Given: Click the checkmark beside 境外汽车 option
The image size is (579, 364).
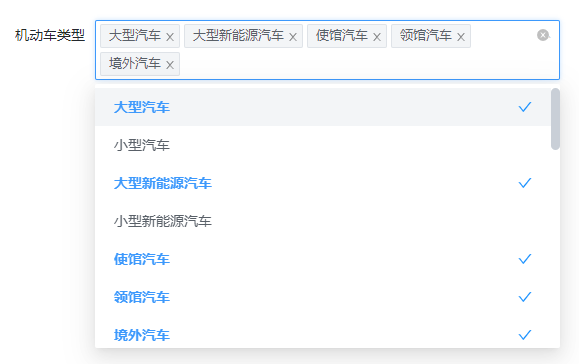Looking at the screenshot, I should click(x=525, y=335).
